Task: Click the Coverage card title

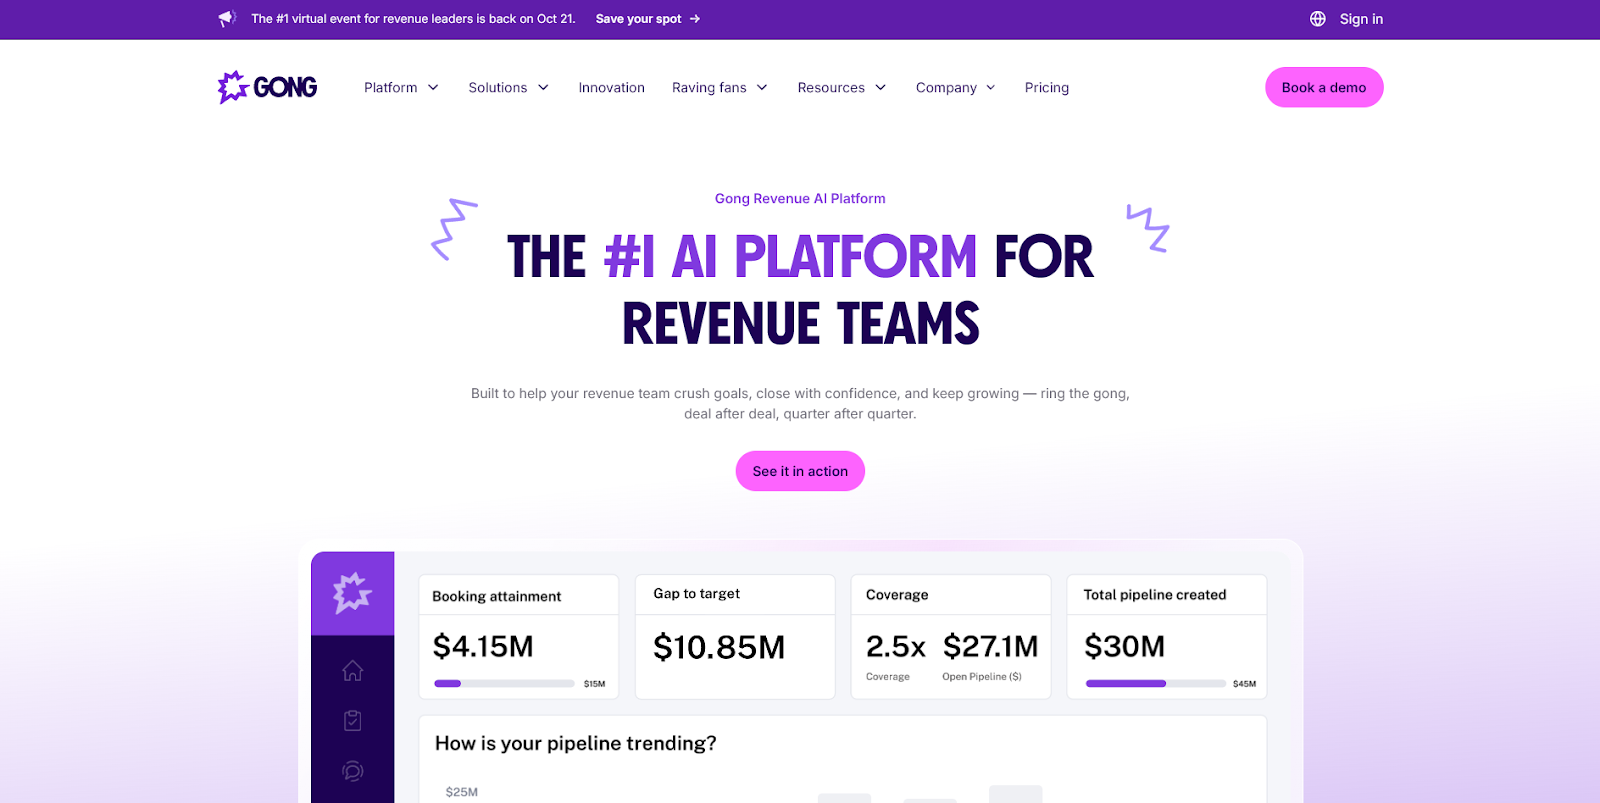Action: point(897,595)
